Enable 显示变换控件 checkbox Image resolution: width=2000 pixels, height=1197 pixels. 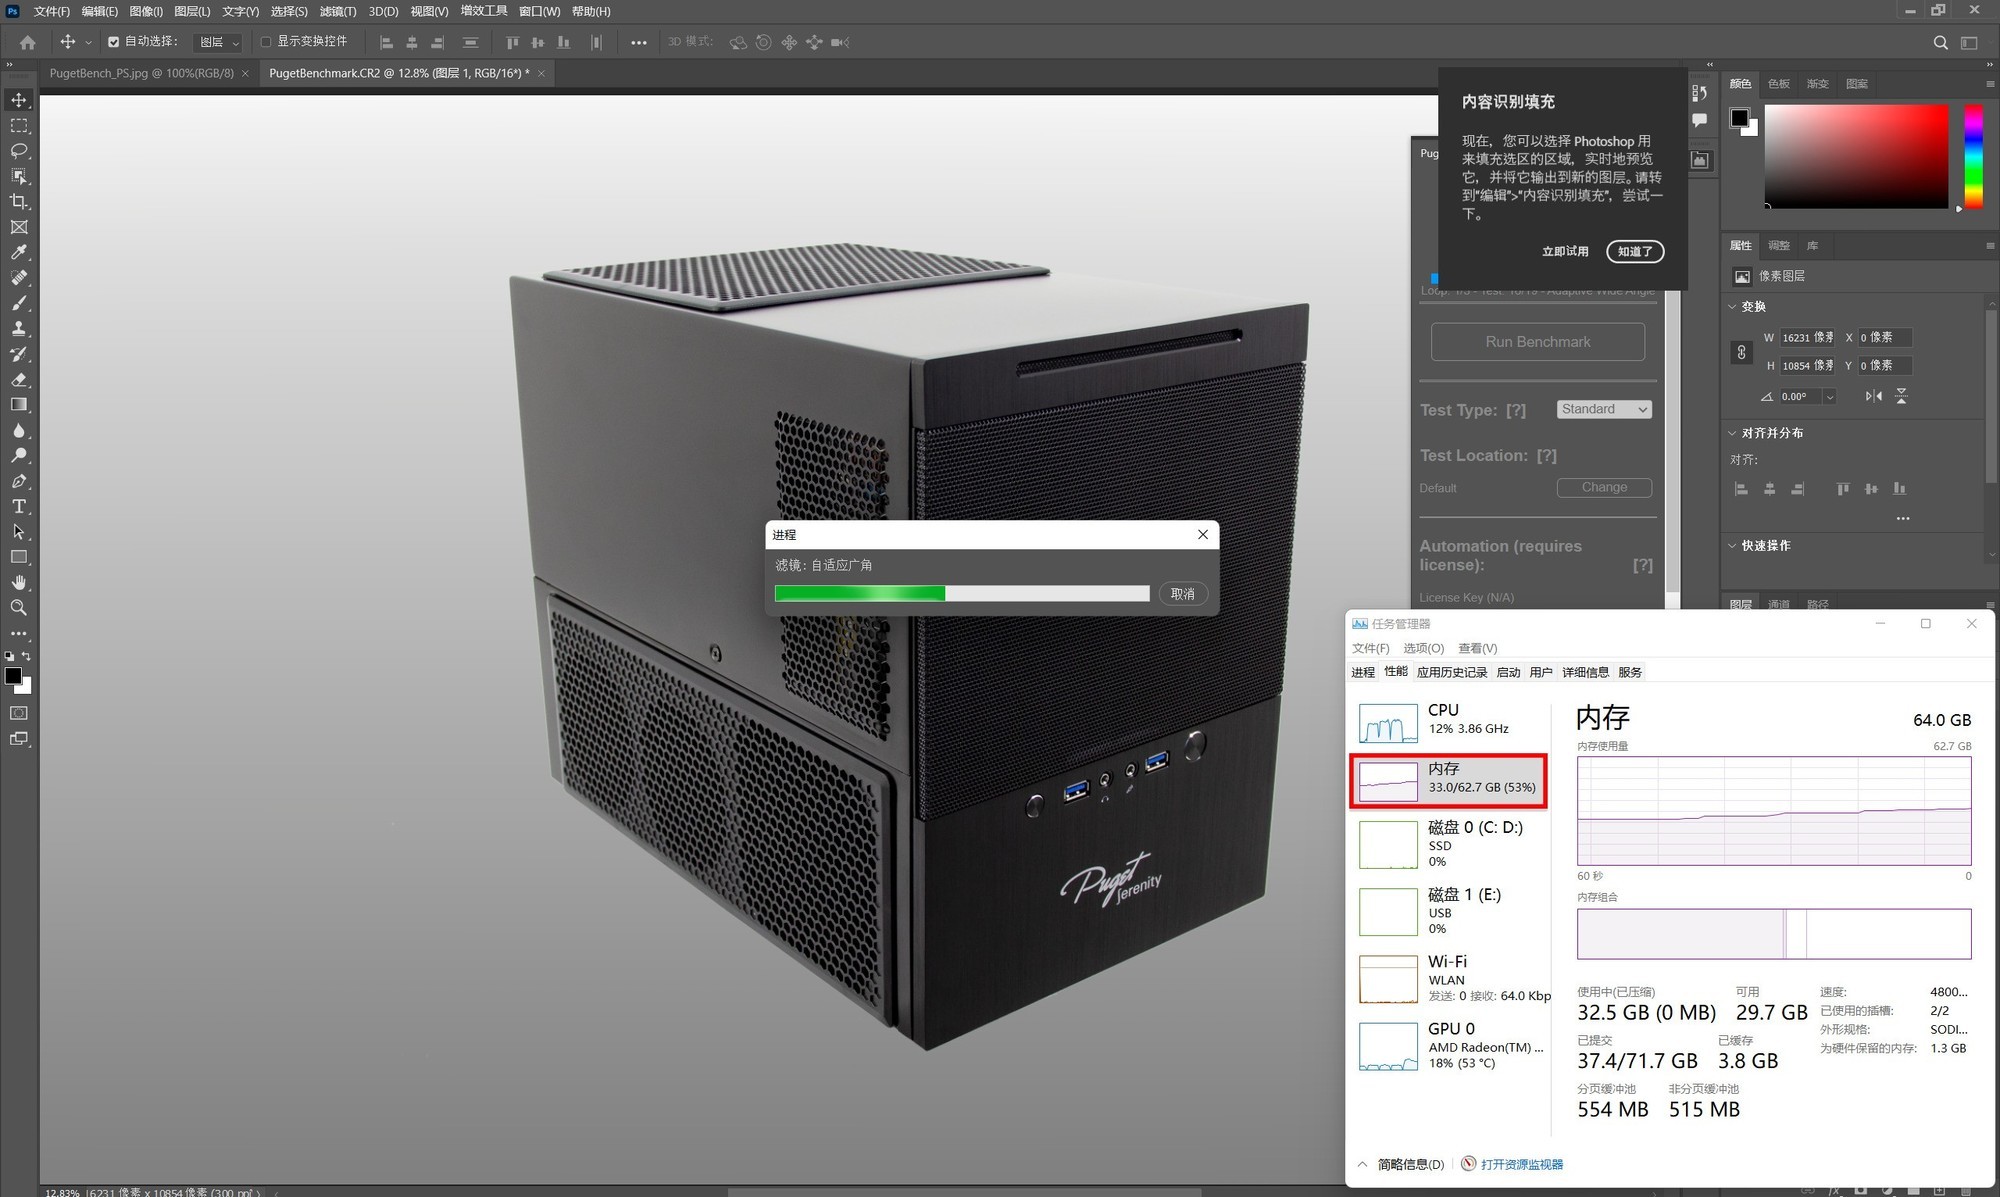(266, 42)
